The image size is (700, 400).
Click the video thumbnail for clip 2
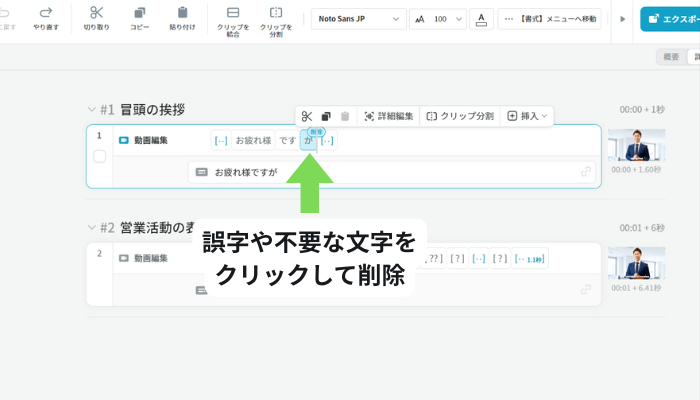tap(637, 263)
